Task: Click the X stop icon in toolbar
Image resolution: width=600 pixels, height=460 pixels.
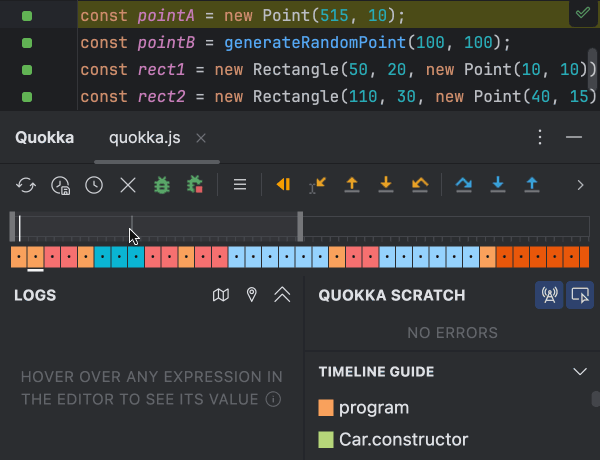Action: point(128,185)
